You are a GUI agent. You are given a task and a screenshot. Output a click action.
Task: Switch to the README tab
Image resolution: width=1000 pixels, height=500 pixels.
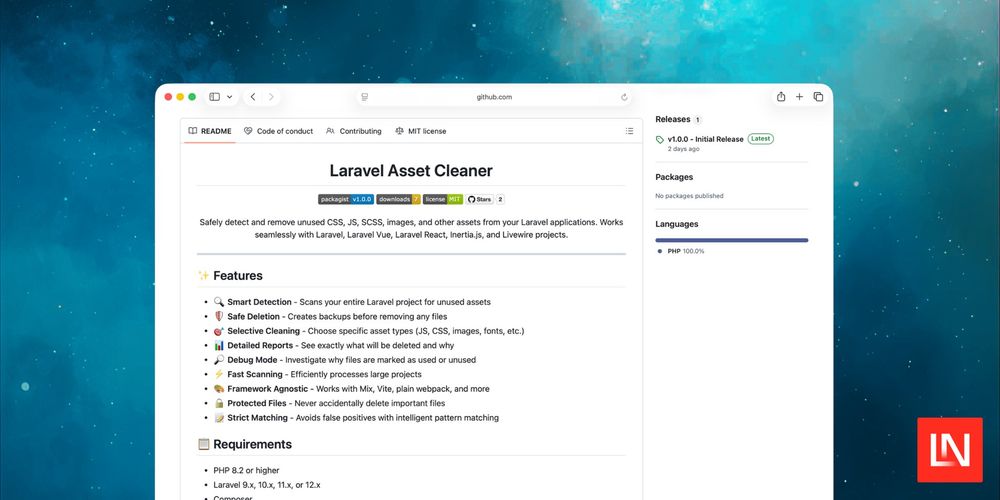(210, 131)
